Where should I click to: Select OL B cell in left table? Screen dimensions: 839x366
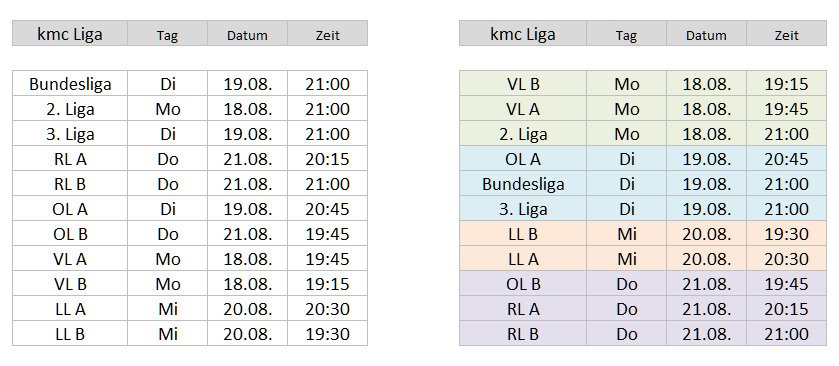[70, 234]
